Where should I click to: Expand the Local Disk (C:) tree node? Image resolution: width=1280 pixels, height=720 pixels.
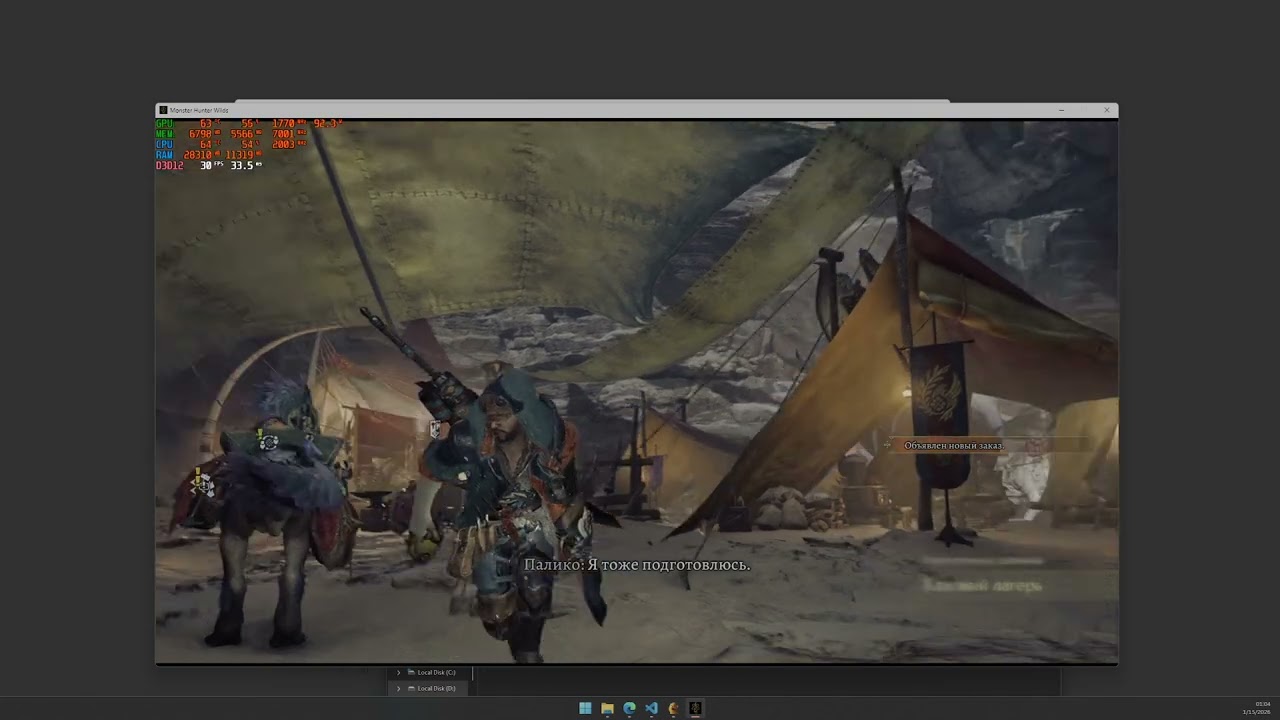398,673
